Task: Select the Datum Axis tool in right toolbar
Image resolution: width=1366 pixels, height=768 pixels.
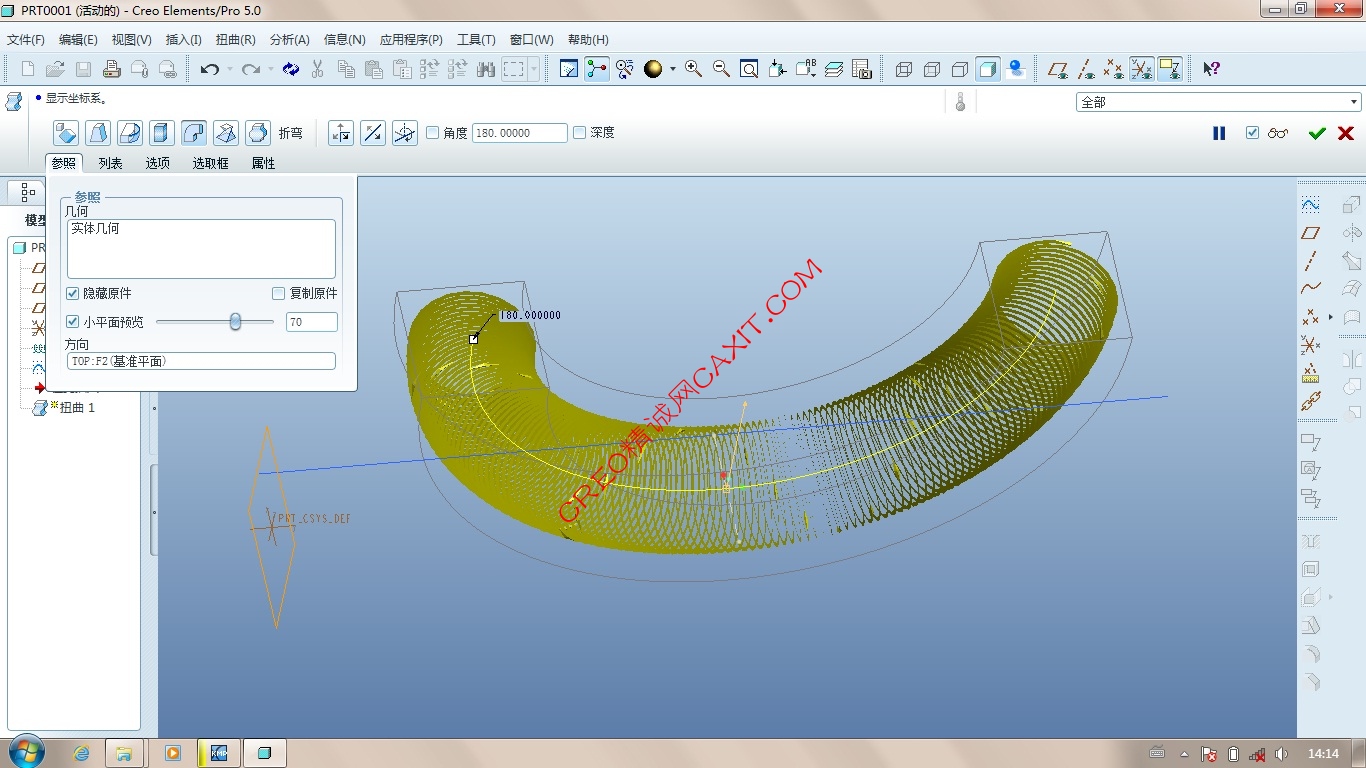Action: pos(1310,261)
